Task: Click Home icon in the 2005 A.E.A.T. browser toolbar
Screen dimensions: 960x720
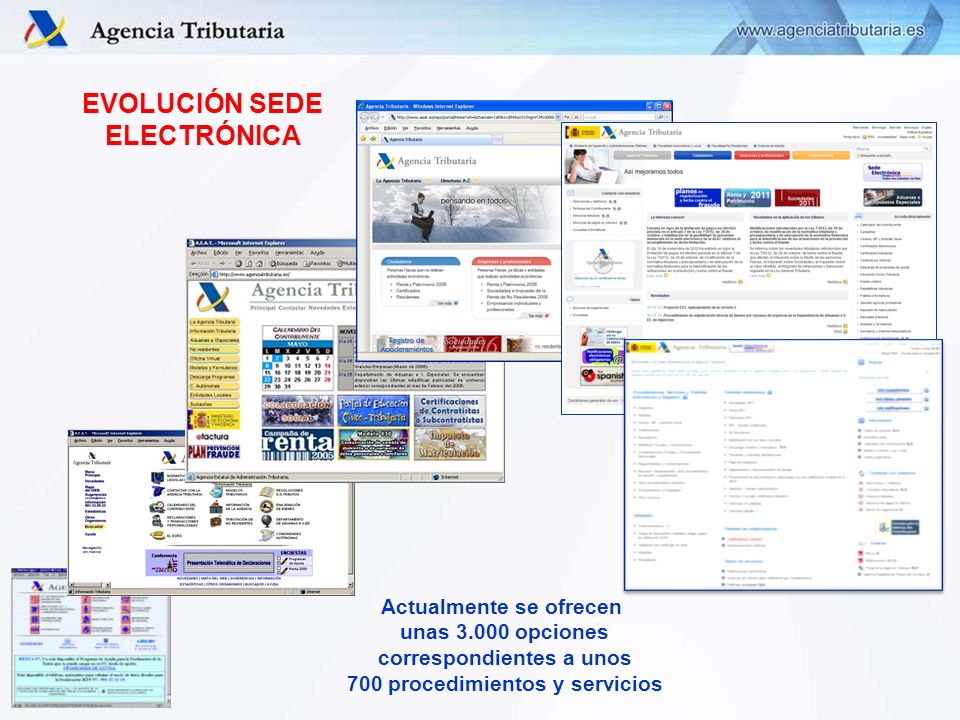Action: [x=259, y=263]
